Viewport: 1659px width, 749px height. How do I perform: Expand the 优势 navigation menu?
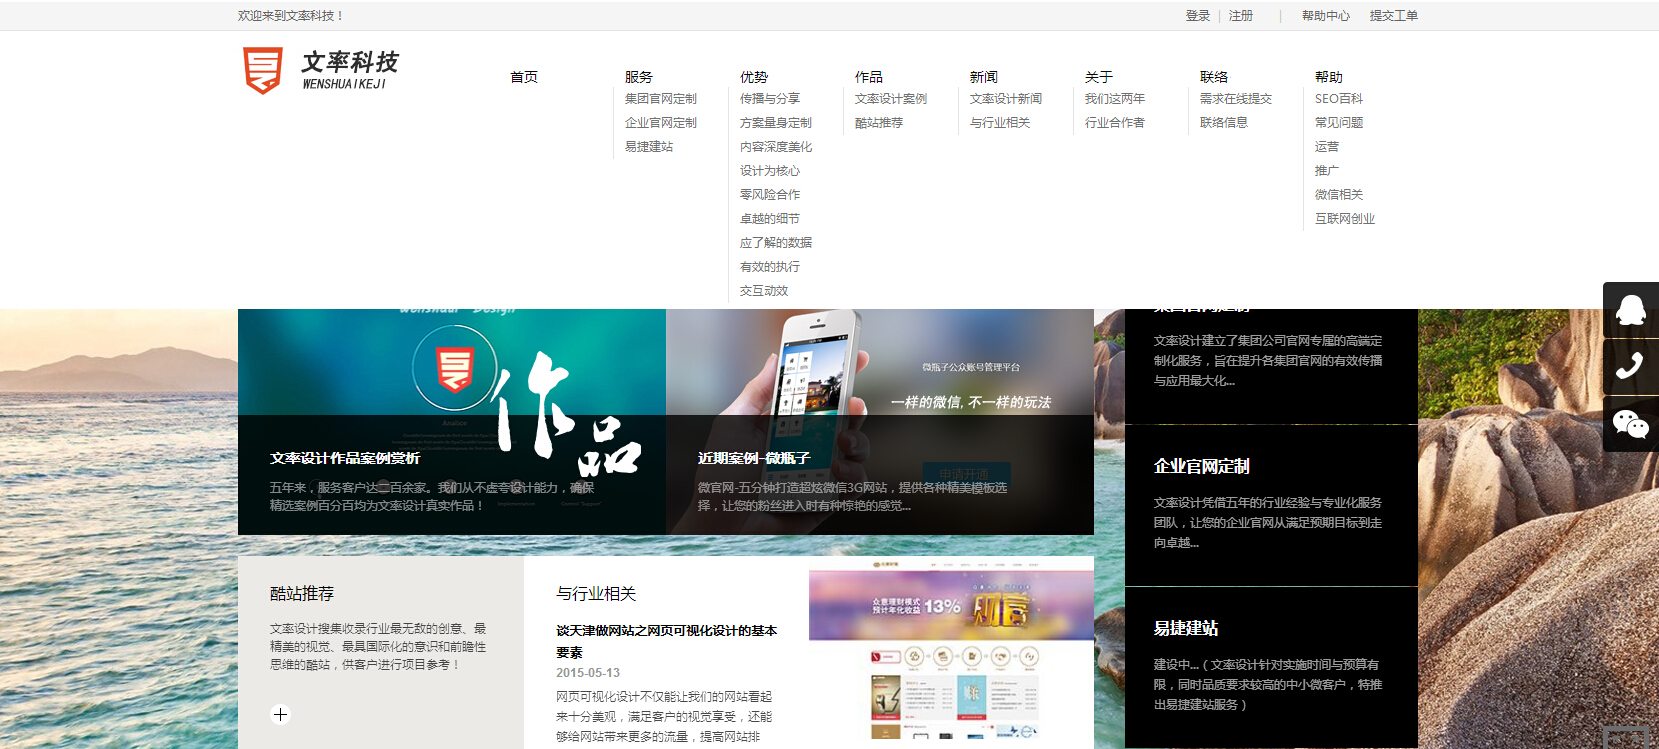[x=754, y=77]
